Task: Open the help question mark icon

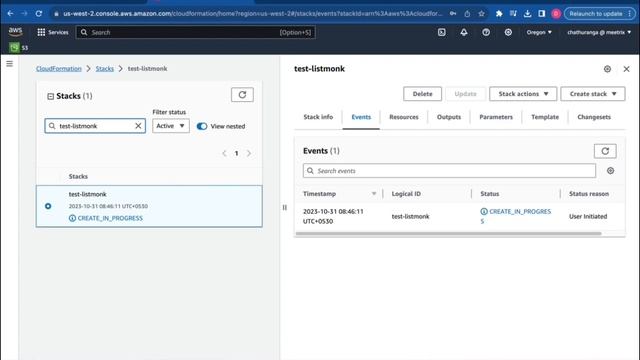Action: click(486, 32)
